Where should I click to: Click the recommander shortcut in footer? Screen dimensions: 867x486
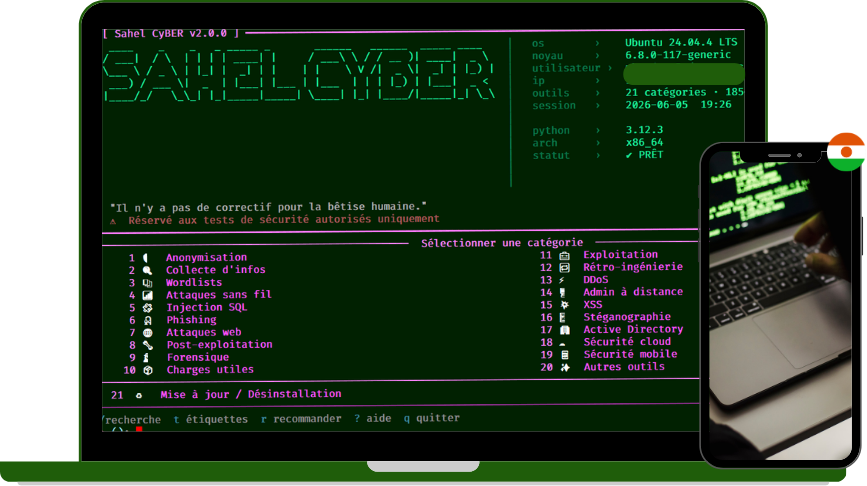tap(301, 419)
